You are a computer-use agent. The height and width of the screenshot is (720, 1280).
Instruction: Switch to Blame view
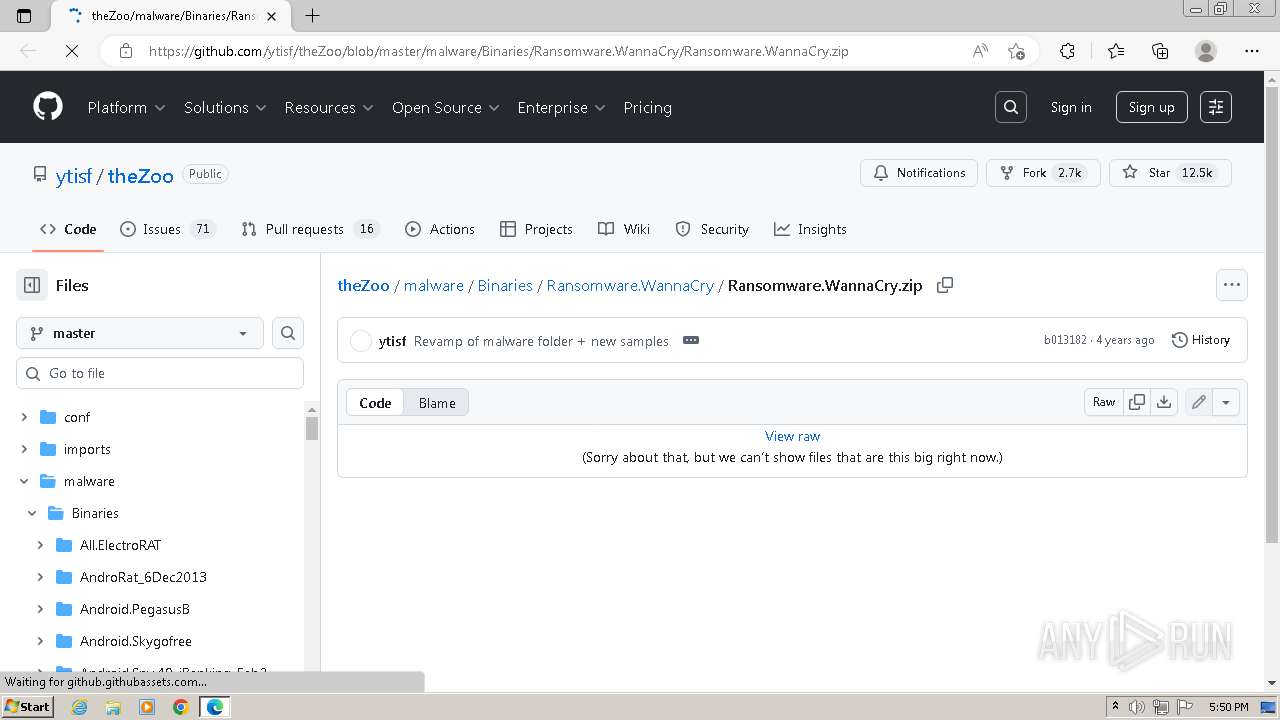point(437,403)
